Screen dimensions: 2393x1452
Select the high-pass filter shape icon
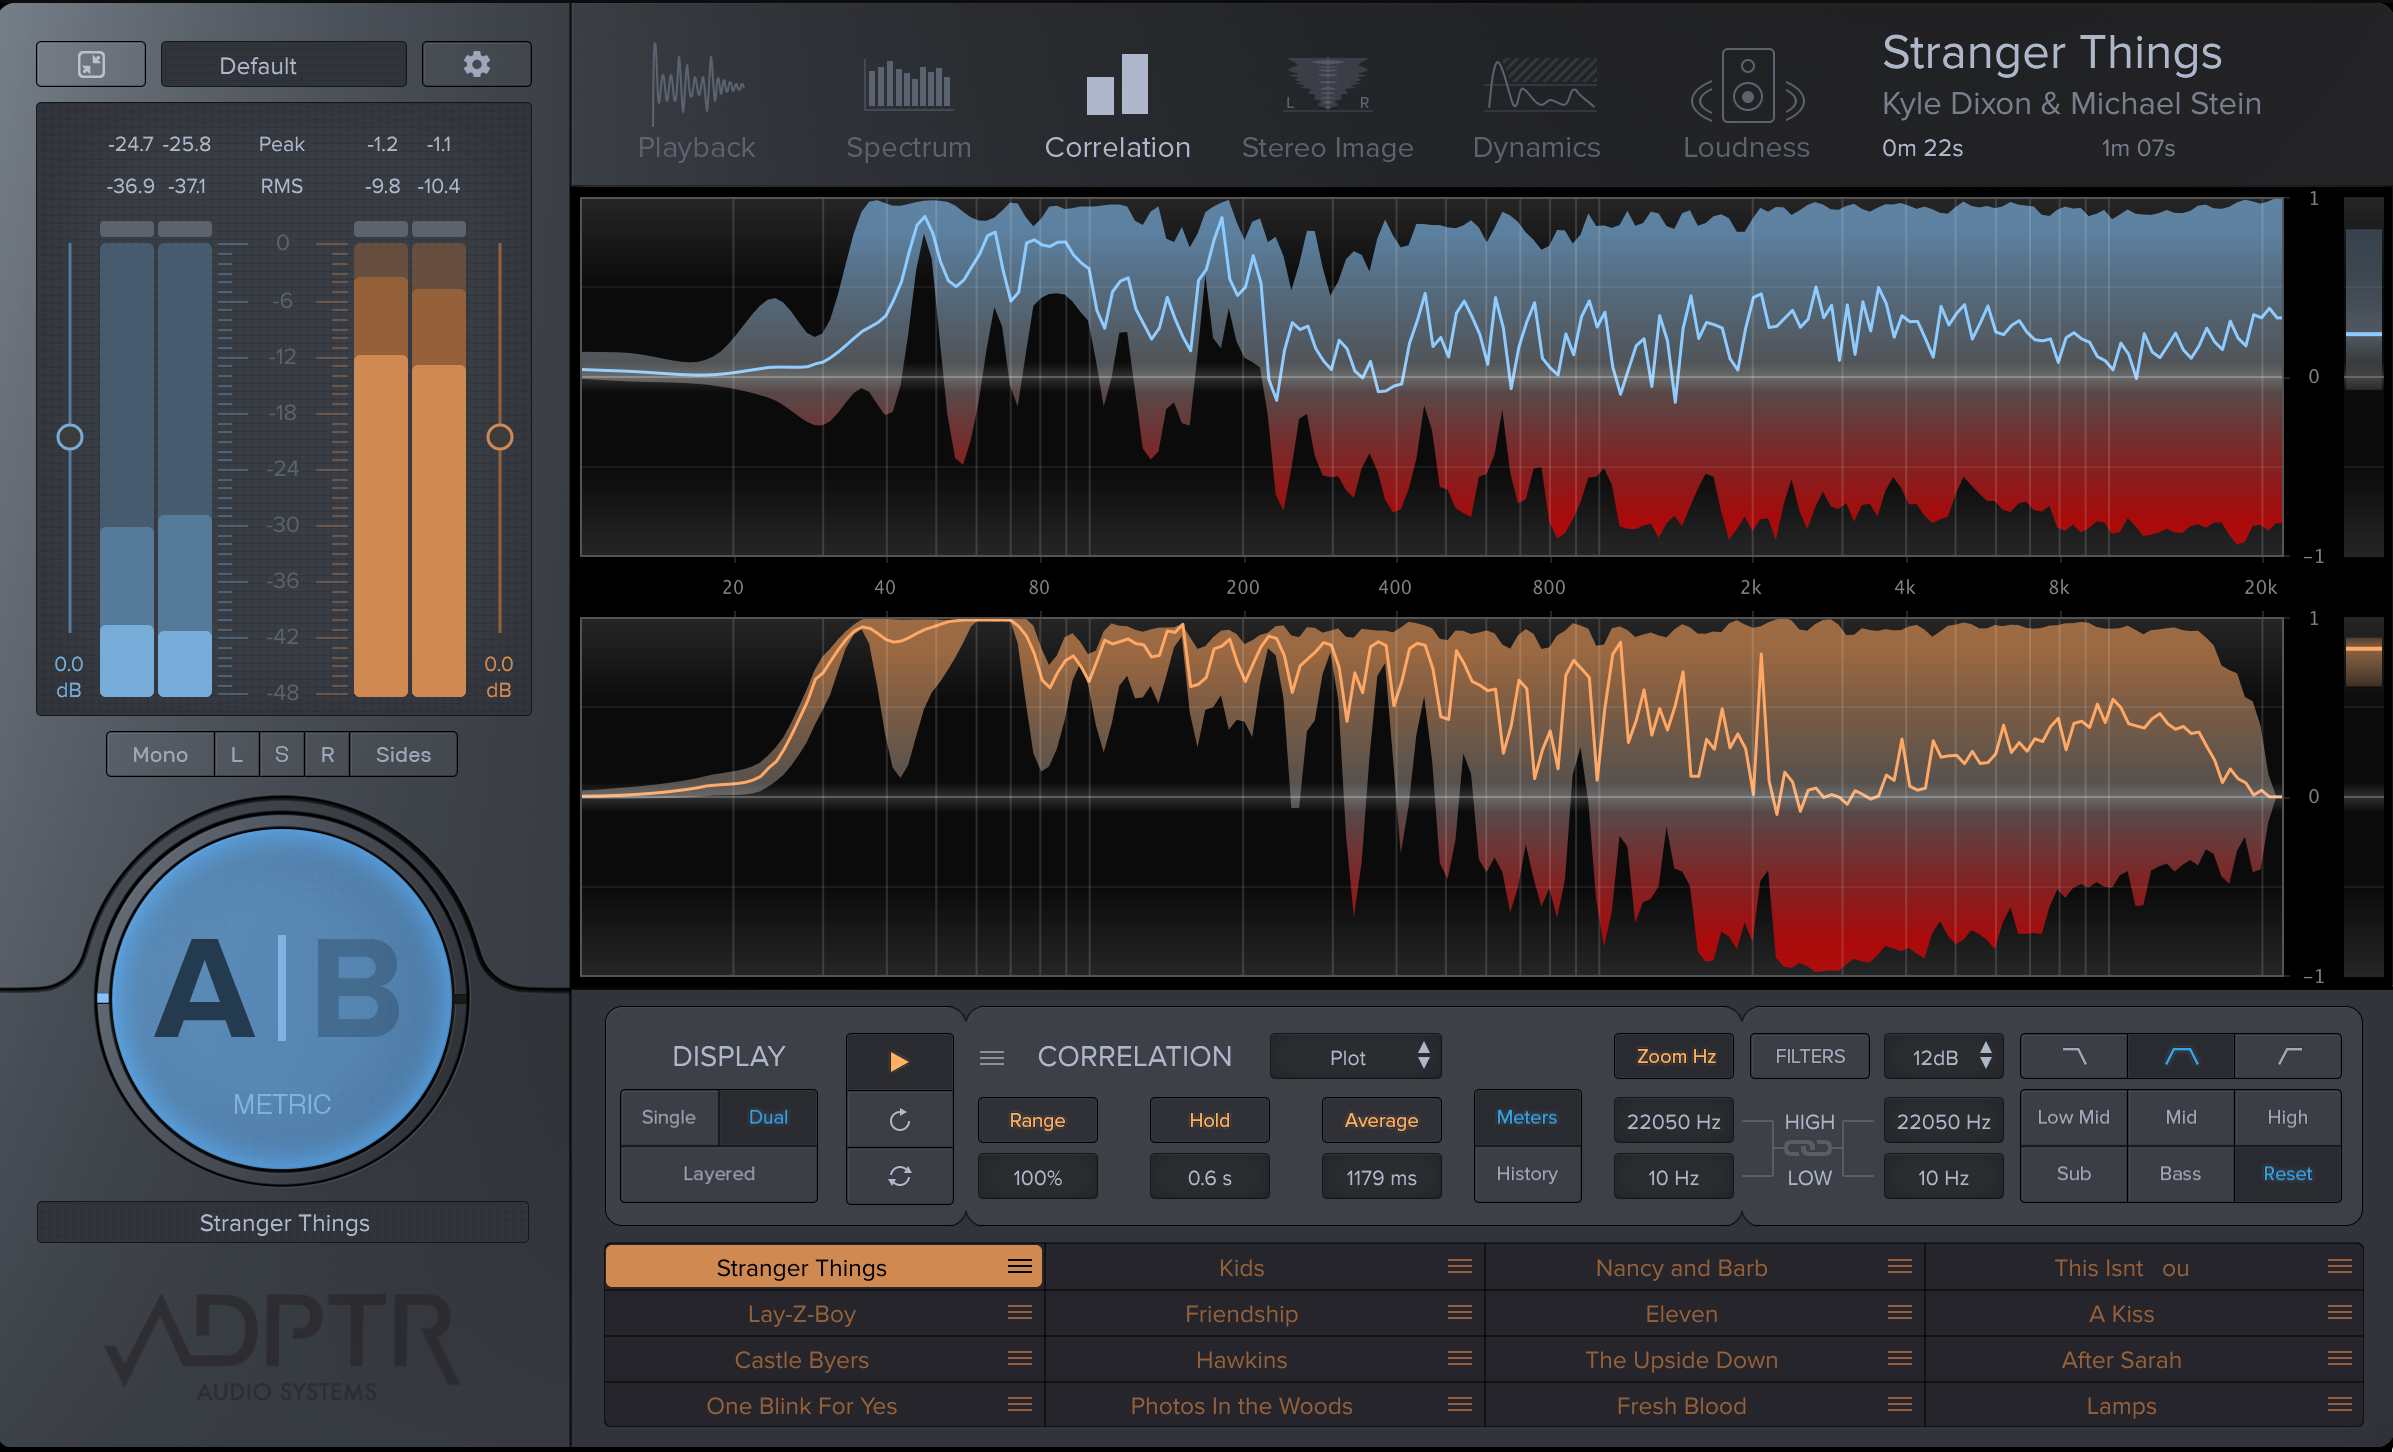[x=2288, y=1056]
